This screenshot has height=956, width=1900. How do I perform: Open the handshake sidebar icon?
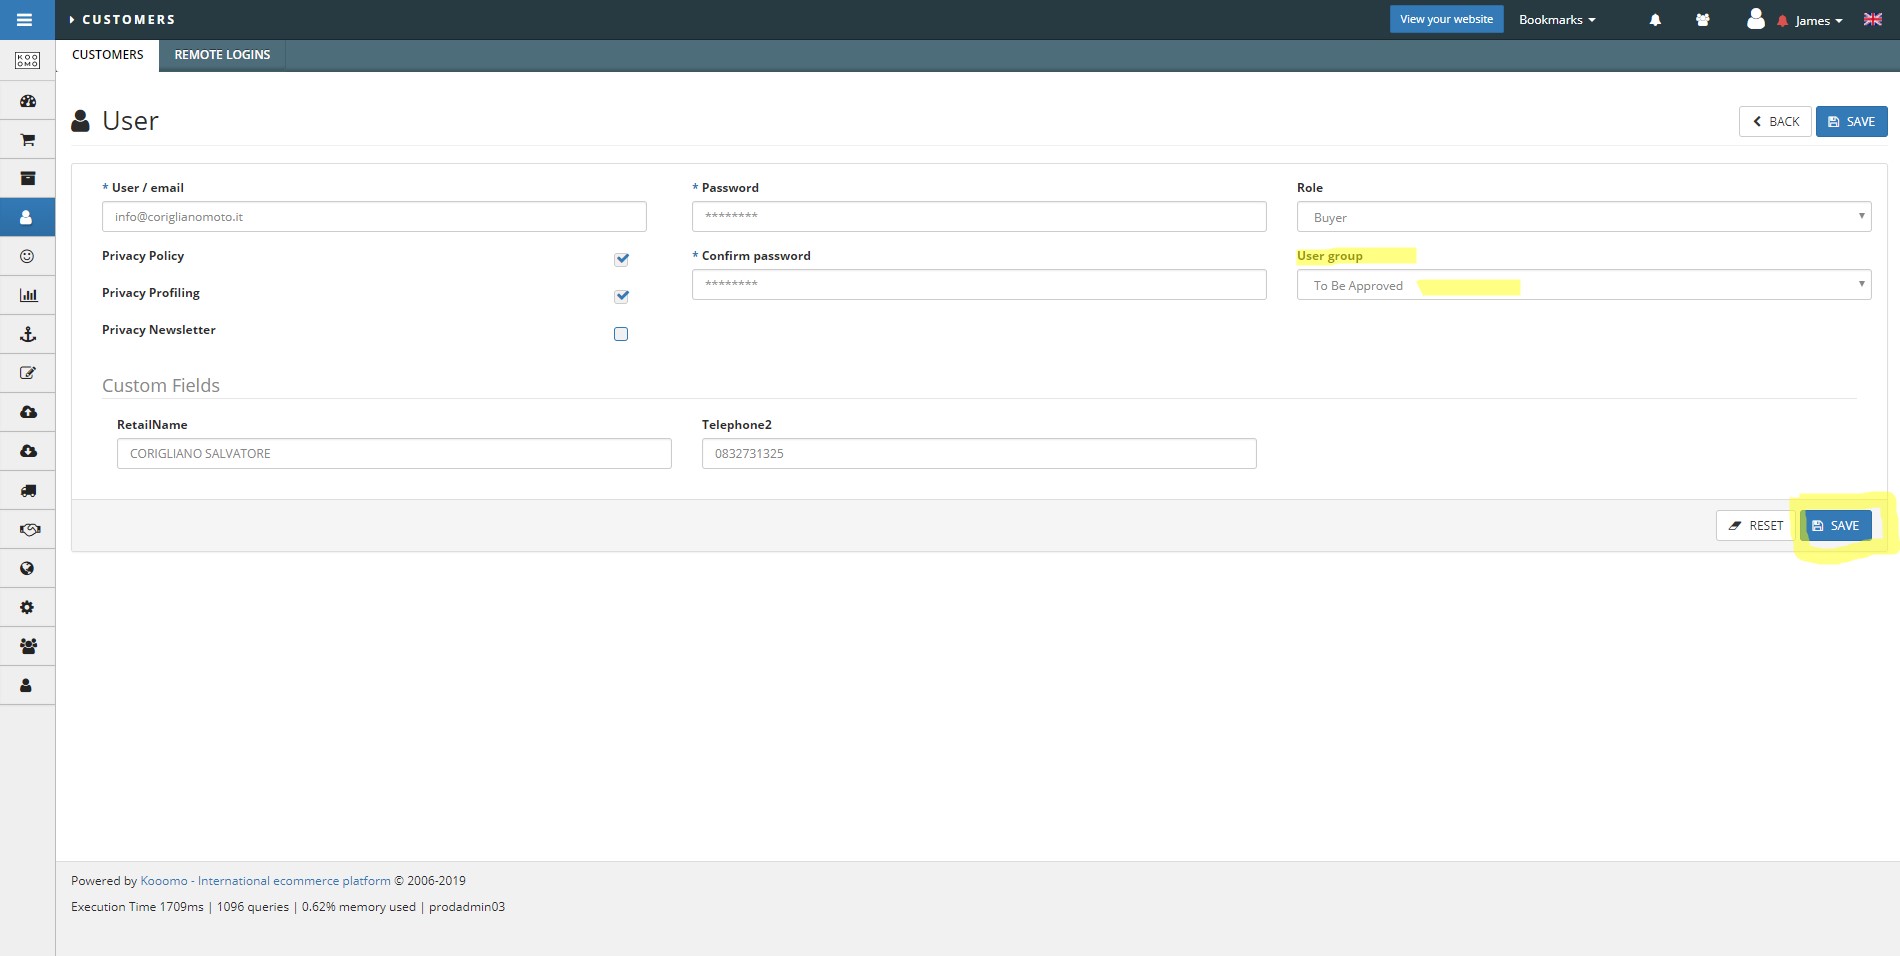coord(28,529)
